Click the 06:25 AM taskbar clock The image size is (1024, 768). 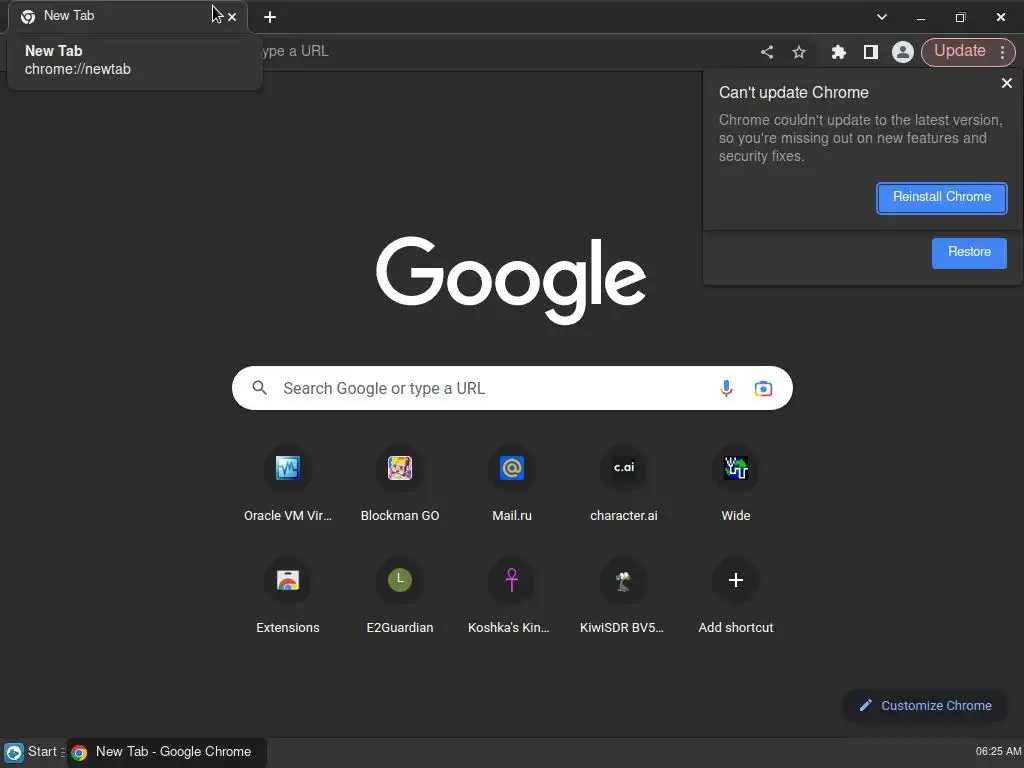coord(998,752)
